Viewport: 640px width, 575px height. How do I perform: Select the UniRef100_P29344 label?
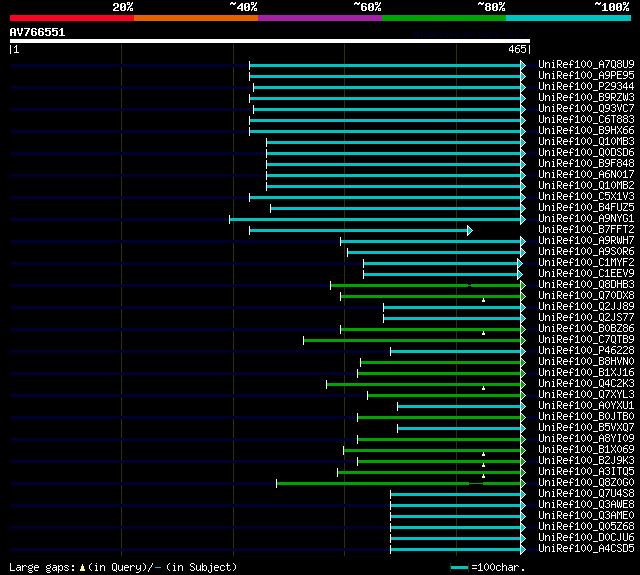[x=586, y=87]
